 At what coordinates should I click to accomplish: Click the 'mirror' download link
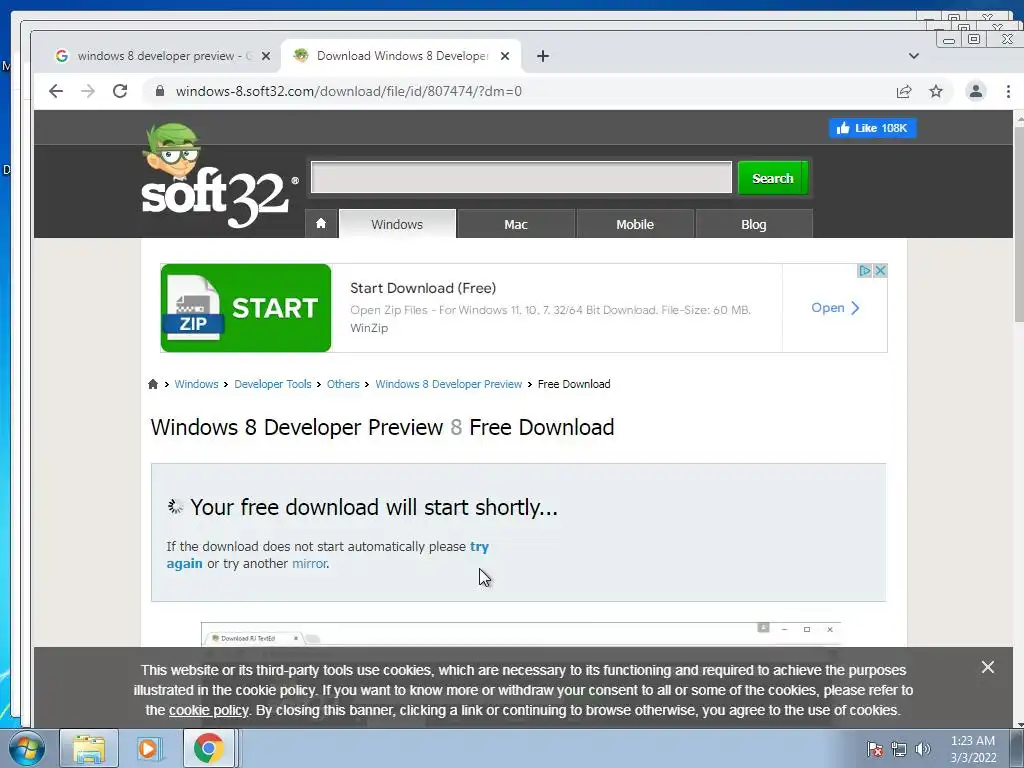pyautogui.click(x=310, y=564)
